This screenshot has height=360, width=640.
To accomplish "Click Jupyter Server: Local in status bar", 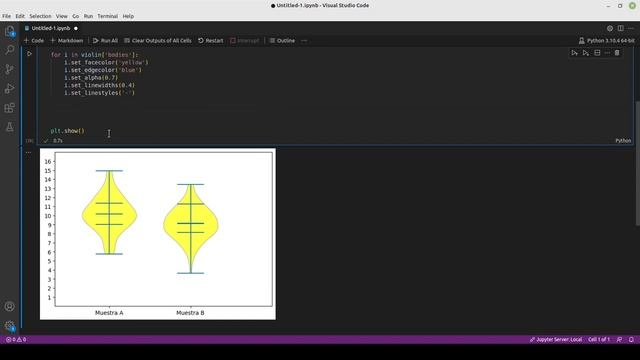I will pyautogui.click(x=556, y=340).
